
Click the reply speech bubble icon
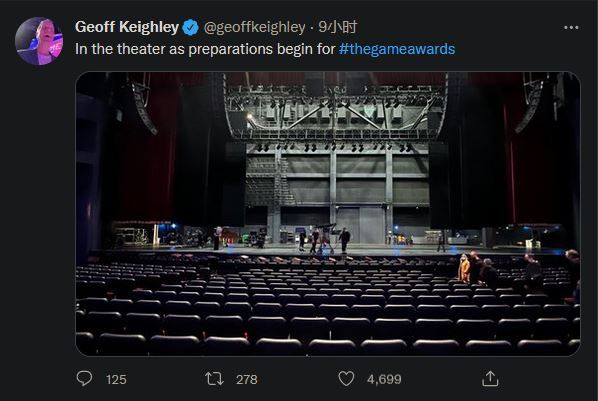click(84, 379)
